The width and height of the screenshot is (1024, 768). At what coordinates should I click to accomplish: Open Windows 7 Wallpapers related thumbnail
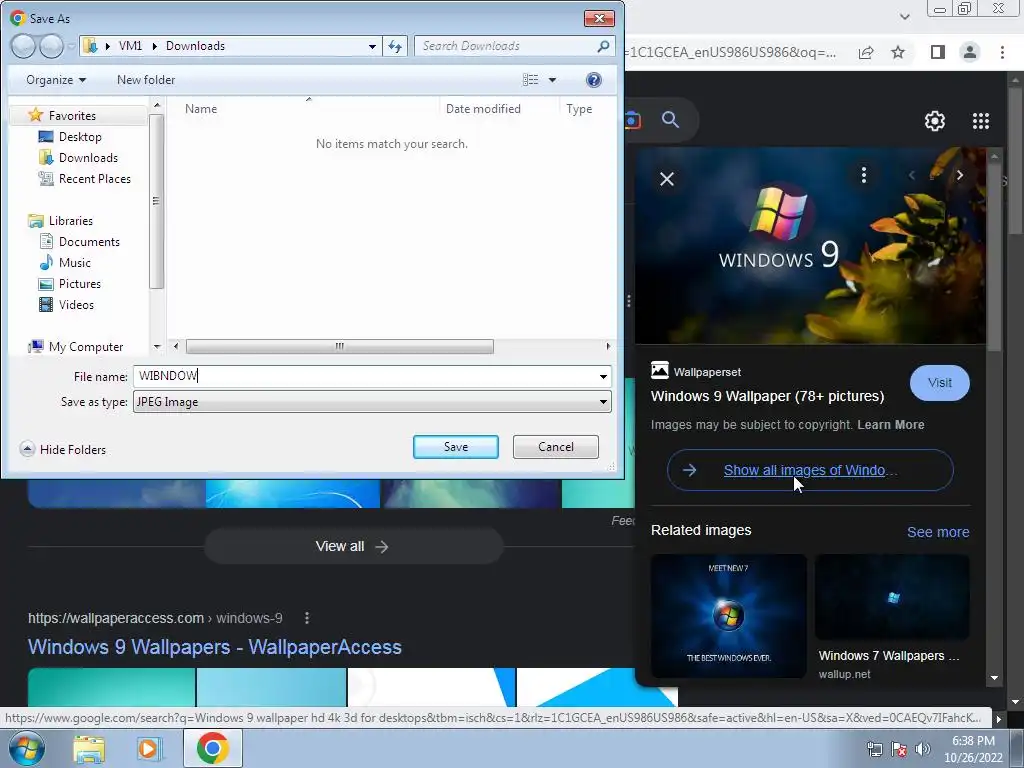[x=891, y=596]
